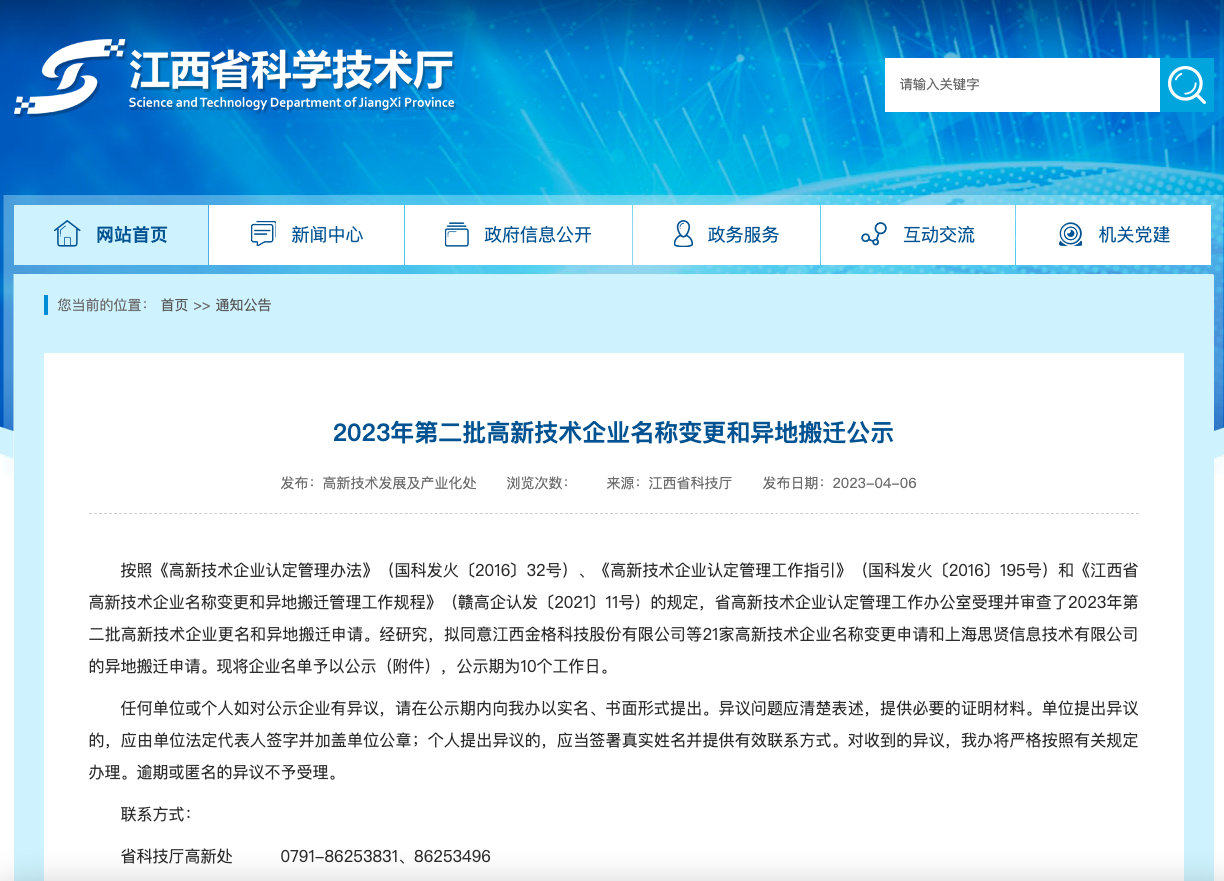The image size is (1224, 881).
Task: Click the publish date 2023-04-06
Action: 875,483
